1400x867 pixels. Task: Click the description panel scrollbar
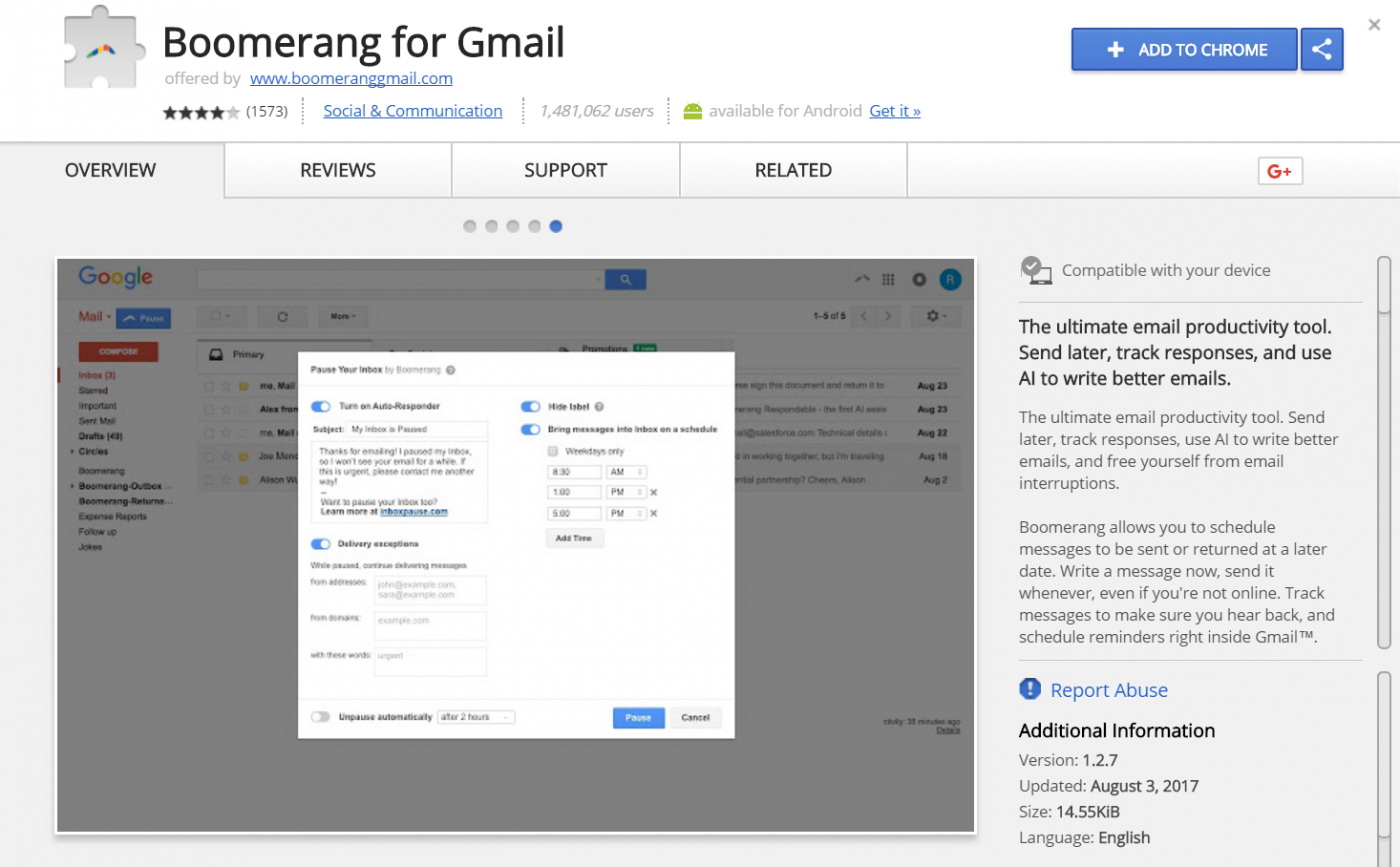point(1384,452)
